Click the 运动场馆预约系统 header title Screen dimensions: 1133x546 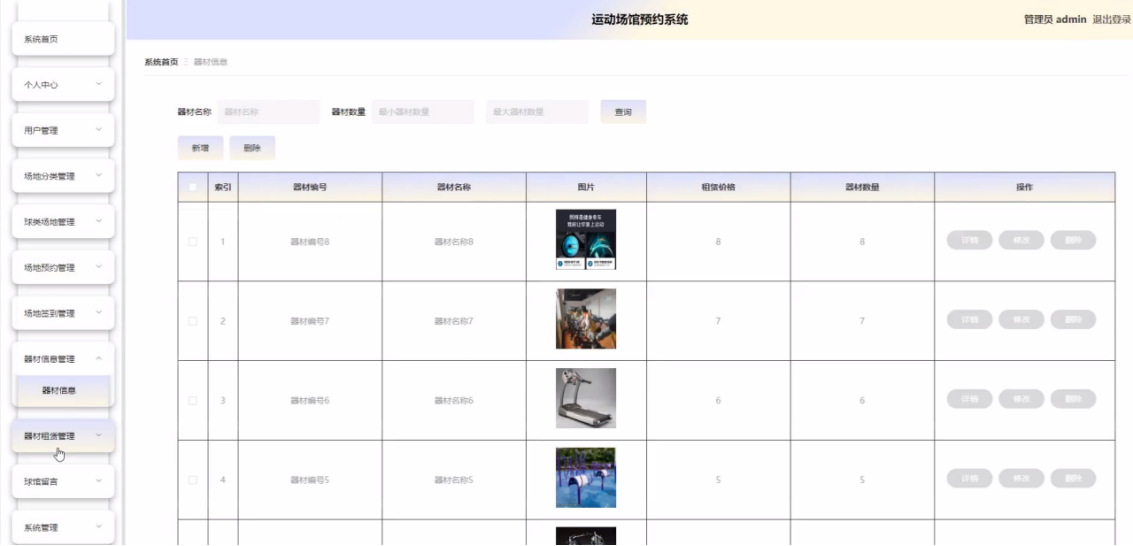639,20
